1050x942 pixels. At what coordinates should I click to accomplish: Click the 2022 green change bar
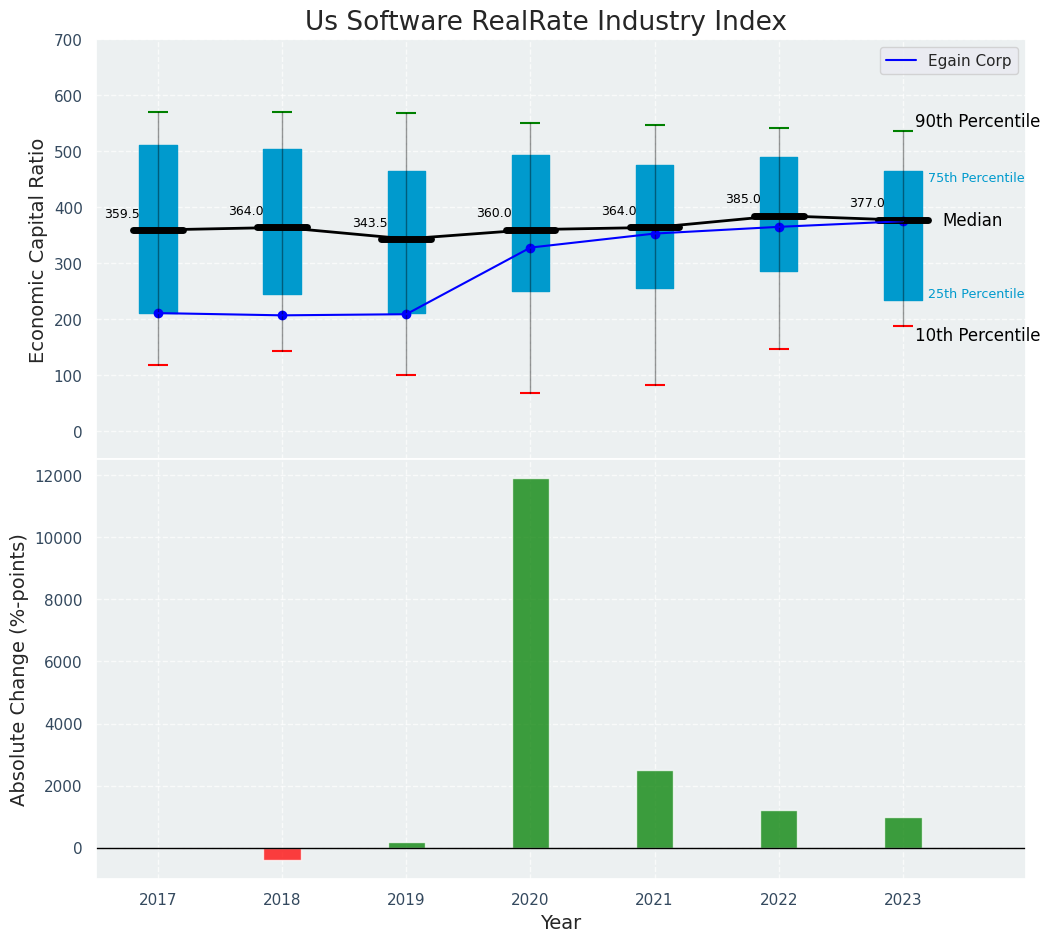coord(779,830)
